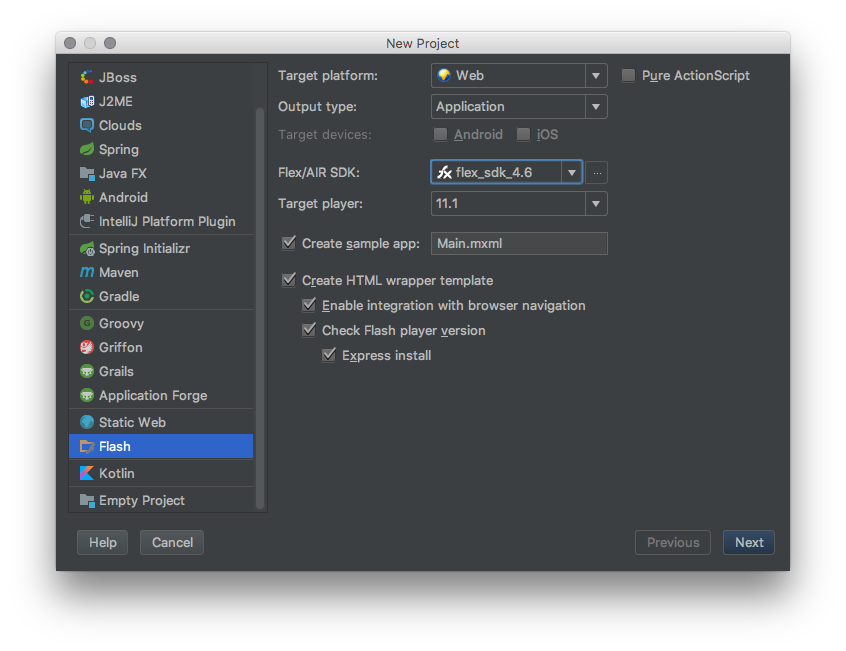
Task: Click the Maven m icon
Action: (x=87, y=272)
